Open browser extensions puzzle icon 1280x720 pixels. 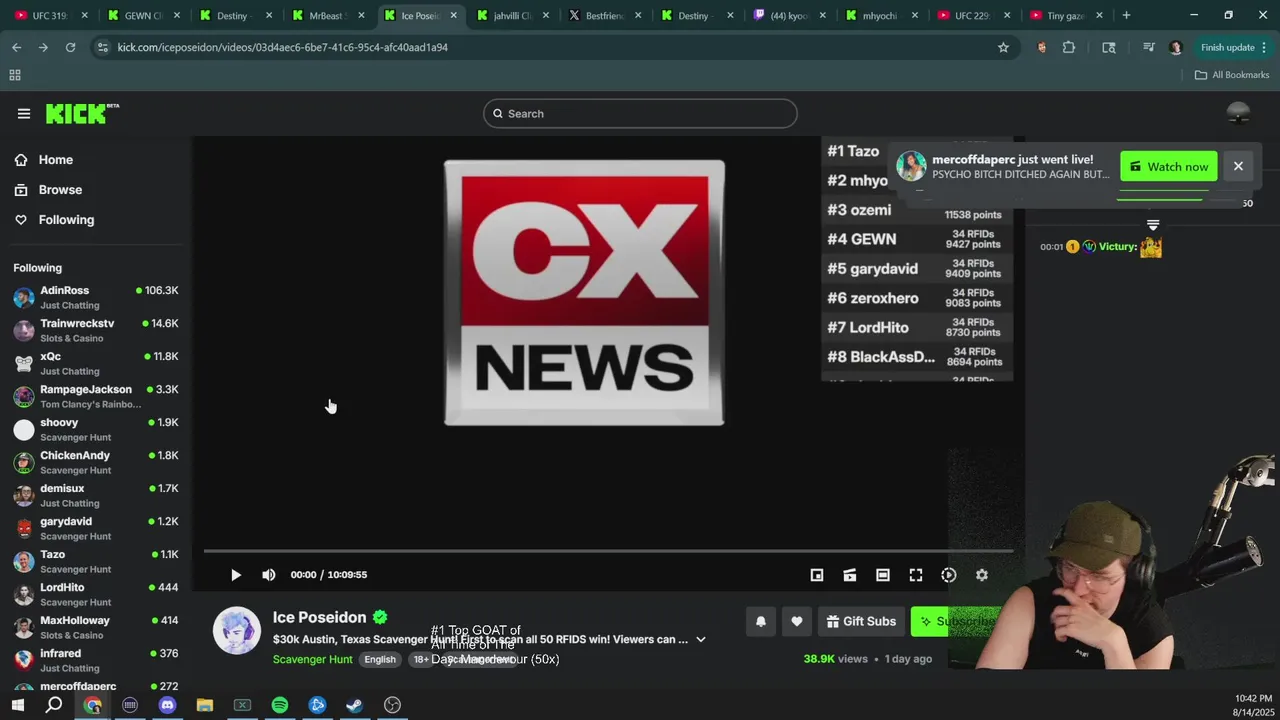point(1069,47)
